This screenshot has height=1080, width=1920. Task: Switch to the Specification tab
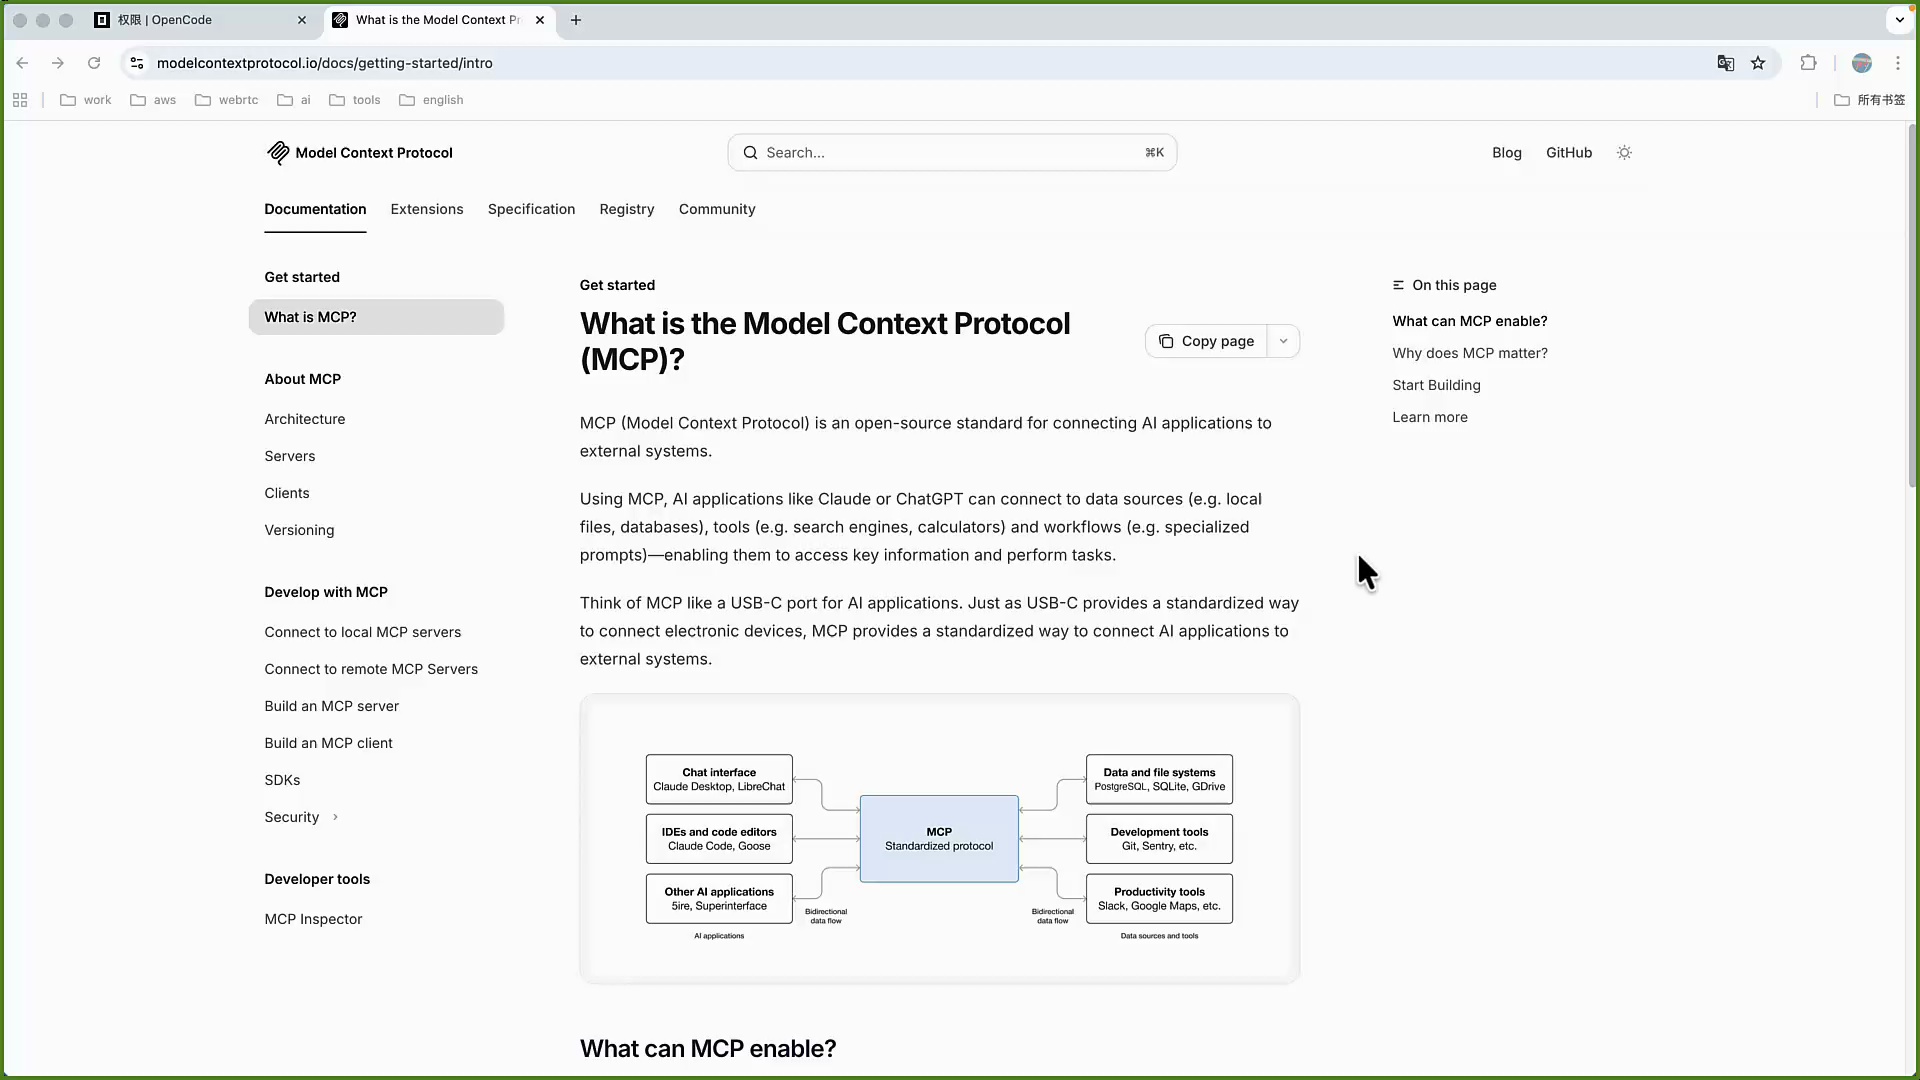click(531, 209)
